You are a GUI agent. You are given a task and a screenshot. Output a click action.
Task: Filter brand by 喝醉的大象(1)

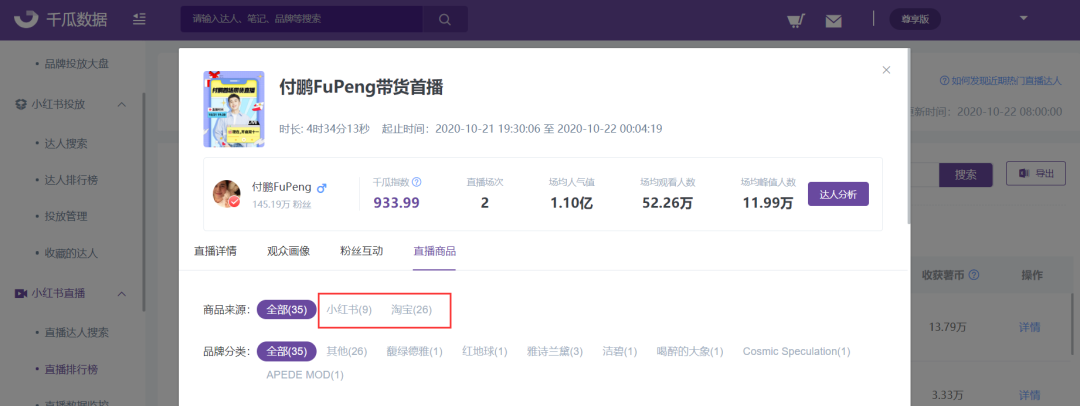click(x=690, y=352)
